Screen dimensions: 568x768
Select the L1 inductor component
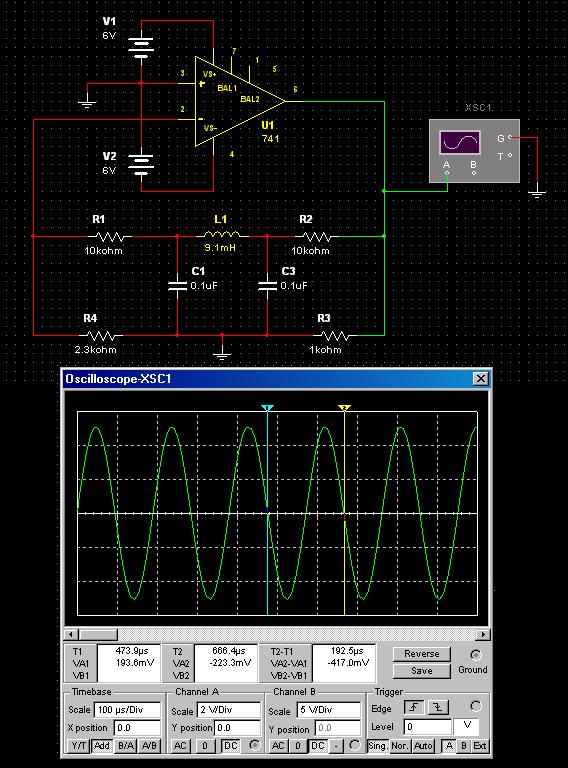coord(222,235)
